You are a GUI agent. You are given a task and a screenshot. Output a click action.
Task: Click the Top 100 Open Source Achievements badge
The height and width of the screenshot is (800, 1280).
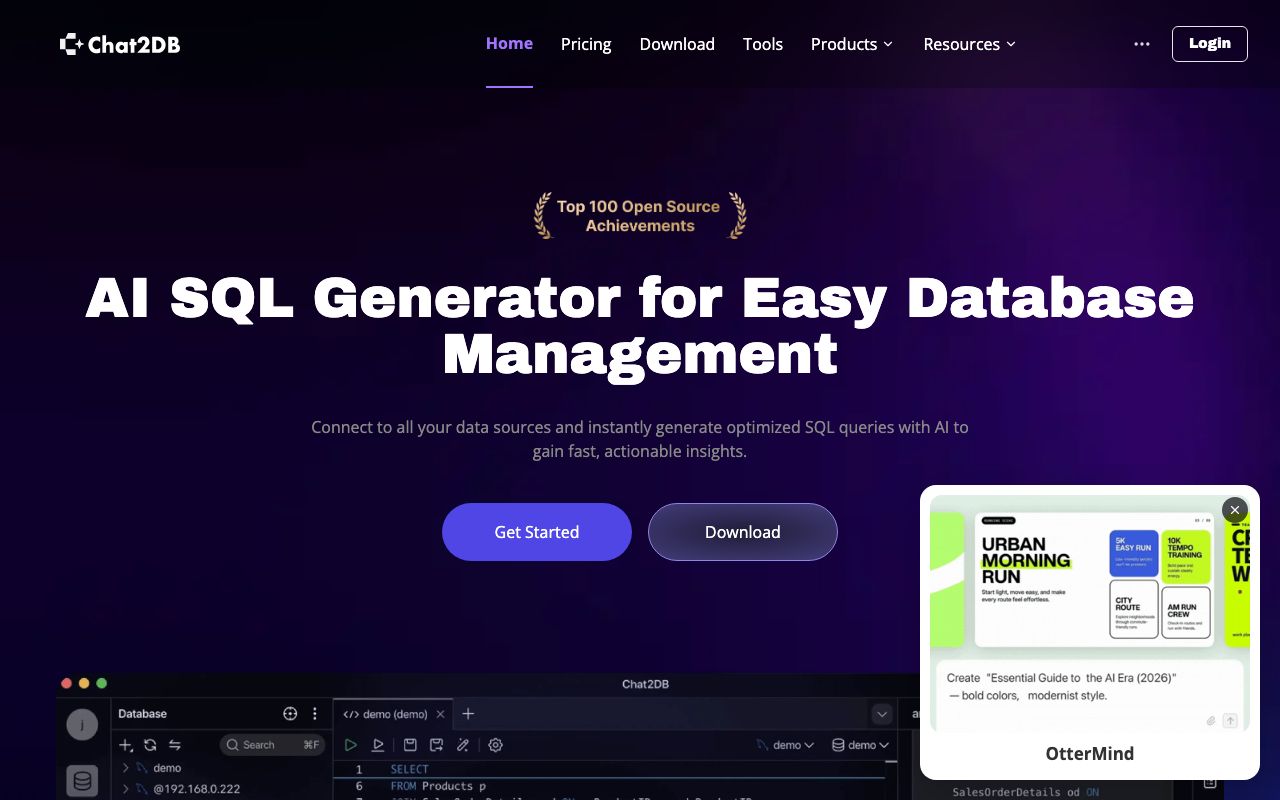tap(640, 216)
